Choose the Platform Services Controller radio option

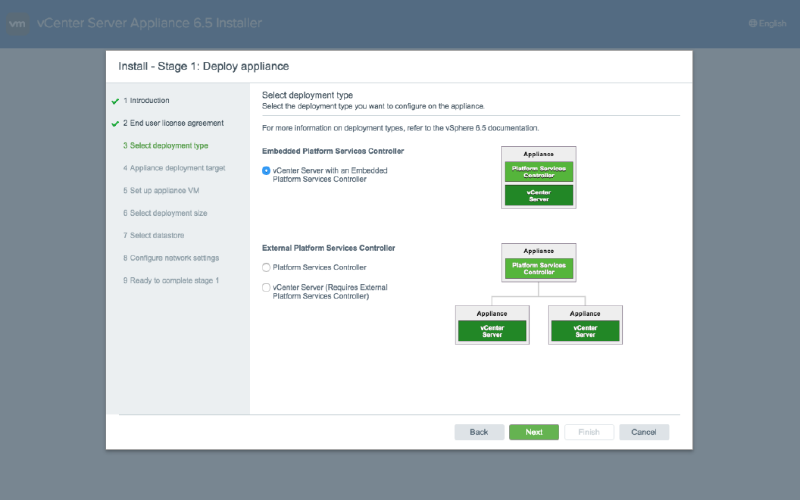pos(266,267)
